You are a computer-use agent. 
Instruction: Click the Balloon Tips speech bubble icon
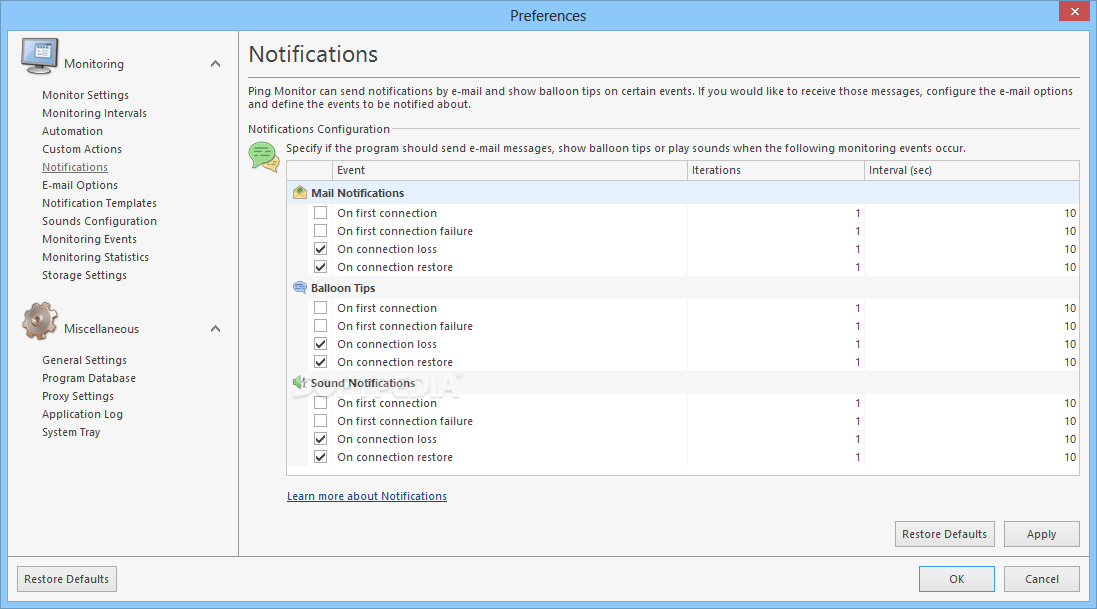(300, 288)
